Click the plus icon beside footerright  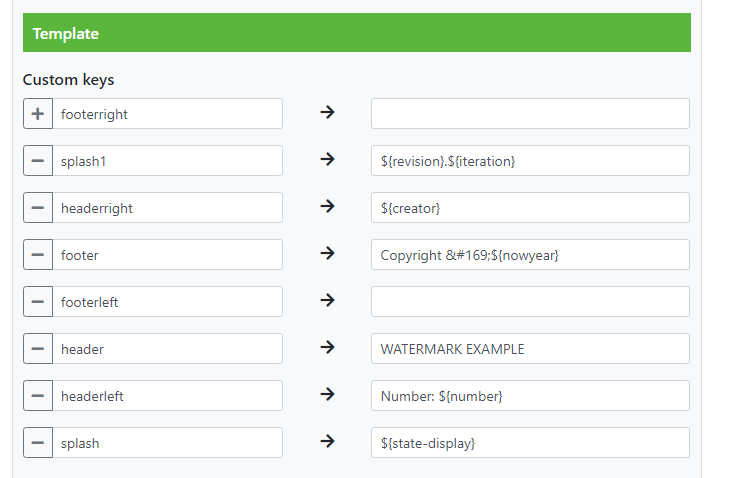[38, 114]
